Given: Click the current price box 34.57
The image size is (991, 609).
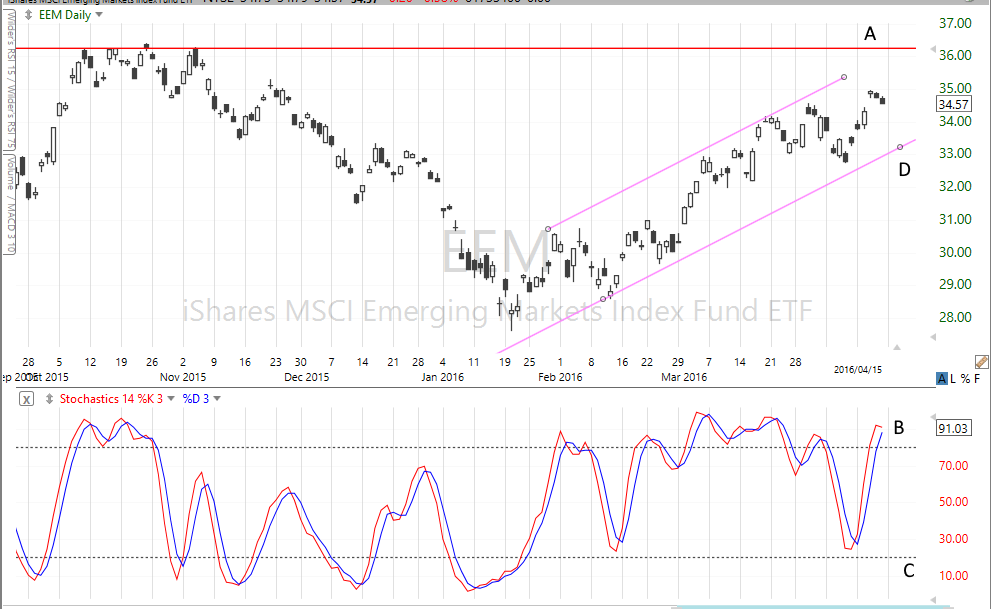Looking at the screenshot, I should click(x=953, y=104).
